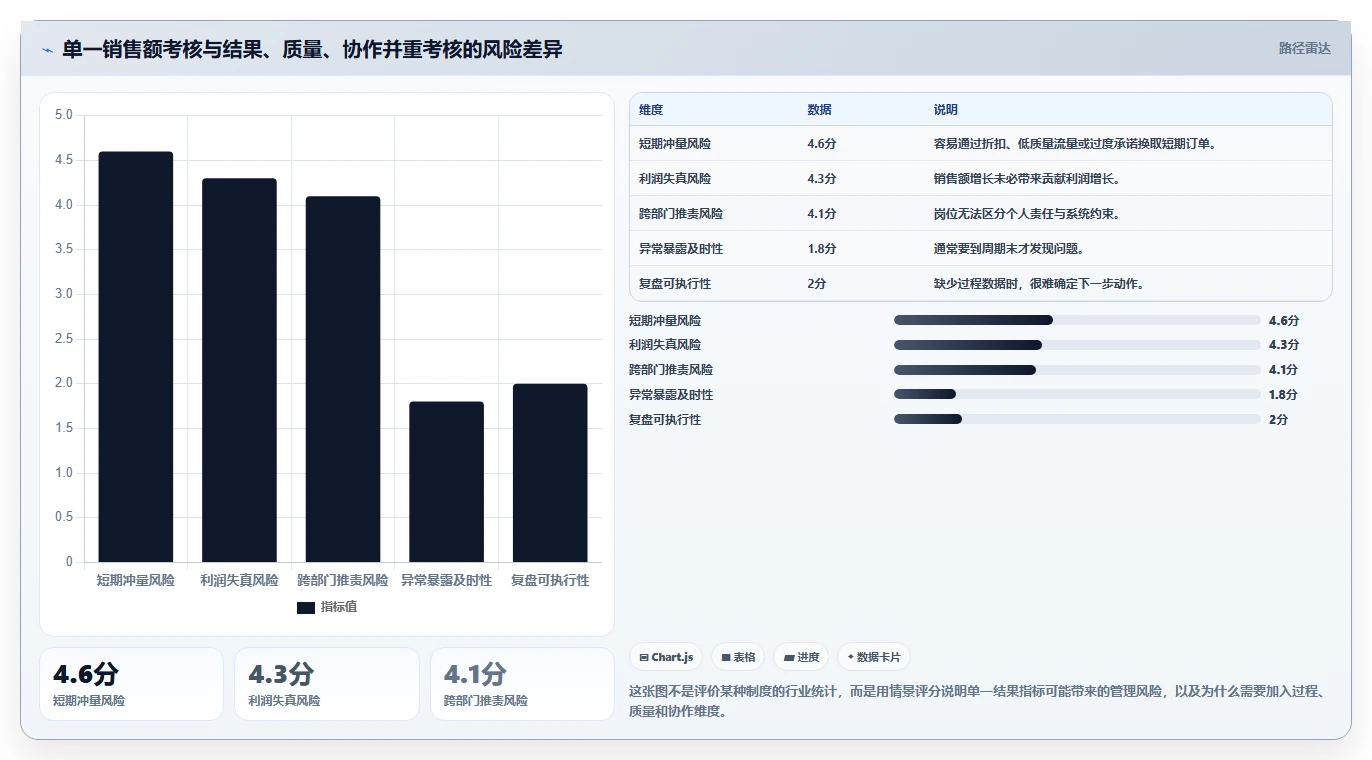Click the 异常暴露及时性 label in the progress list
The height and width of the screenshot is (760, 1372).
point(671,395)
